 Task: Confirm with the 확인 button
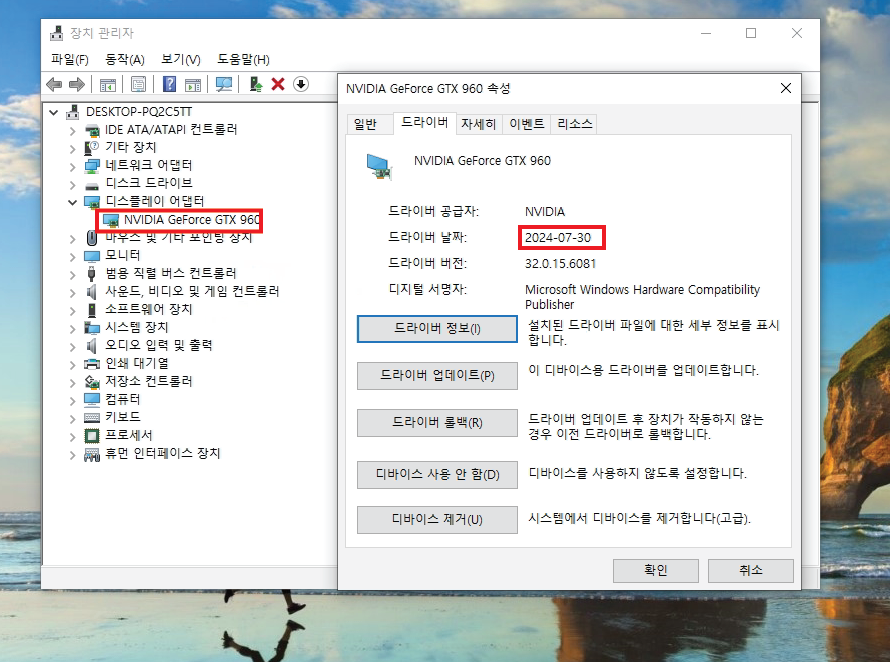[x=656, y=570]
